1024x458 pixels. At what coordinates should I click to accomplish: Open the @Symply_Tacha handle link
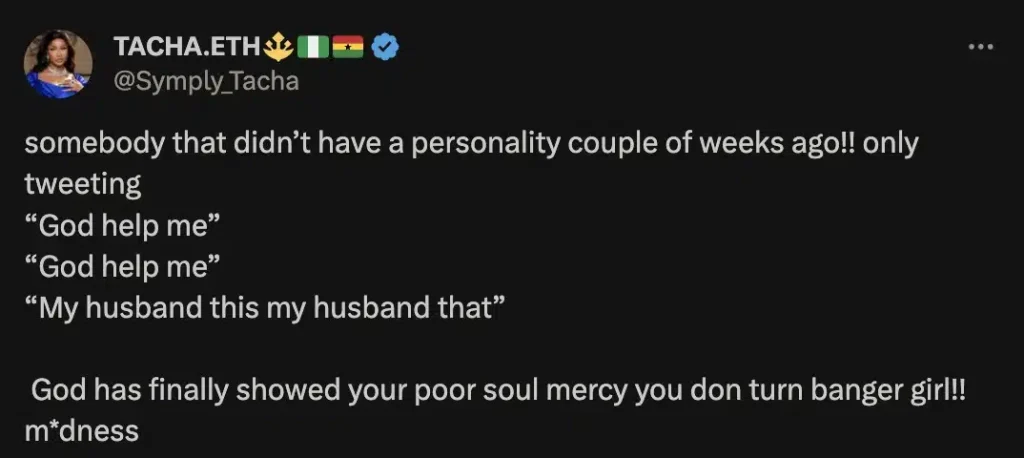207,81
